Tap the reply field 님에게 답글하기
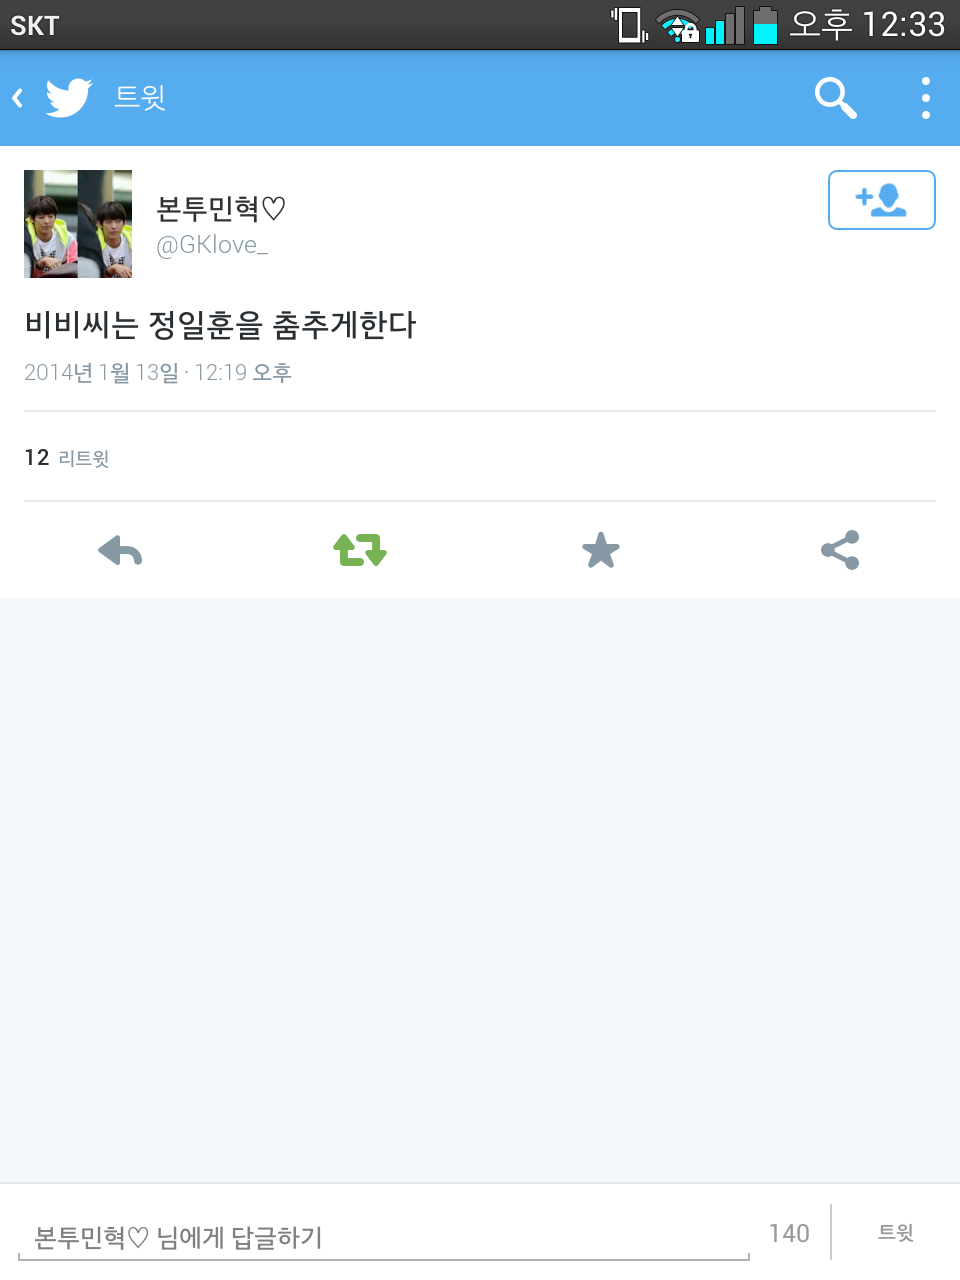Viewport: 960px width, 1280px height. point(384,1238)
